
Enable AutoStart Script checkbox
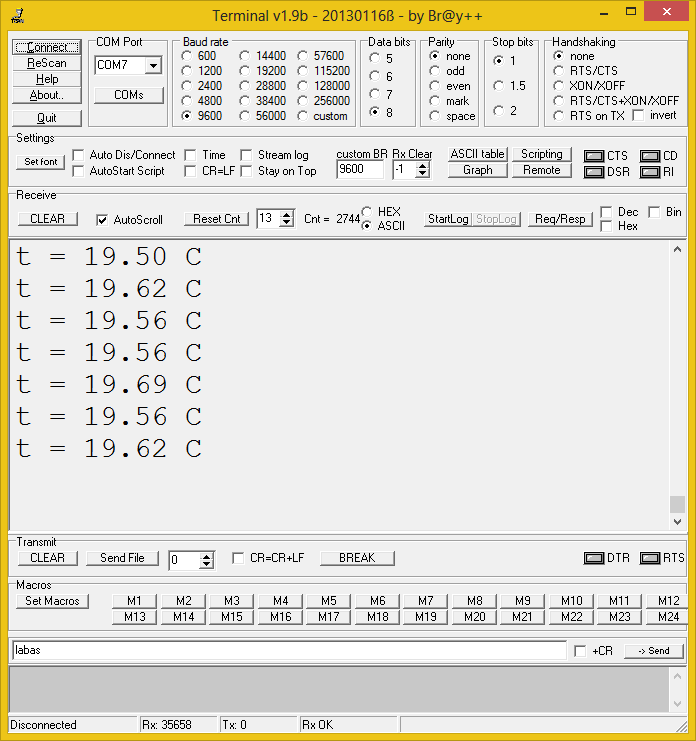pos(78,171)
